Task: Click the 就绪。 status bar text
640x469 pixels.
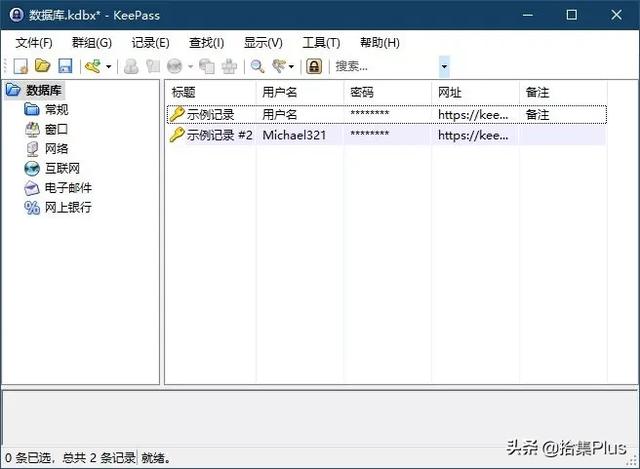Action: pos(156,458)
